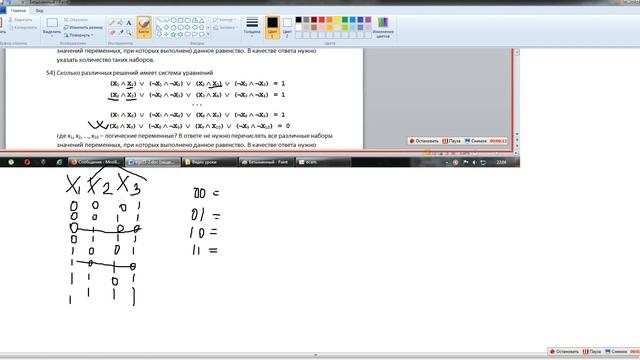Activate the Цвет 1 foreground color
The image size is (640, 360).
[272, 27]
